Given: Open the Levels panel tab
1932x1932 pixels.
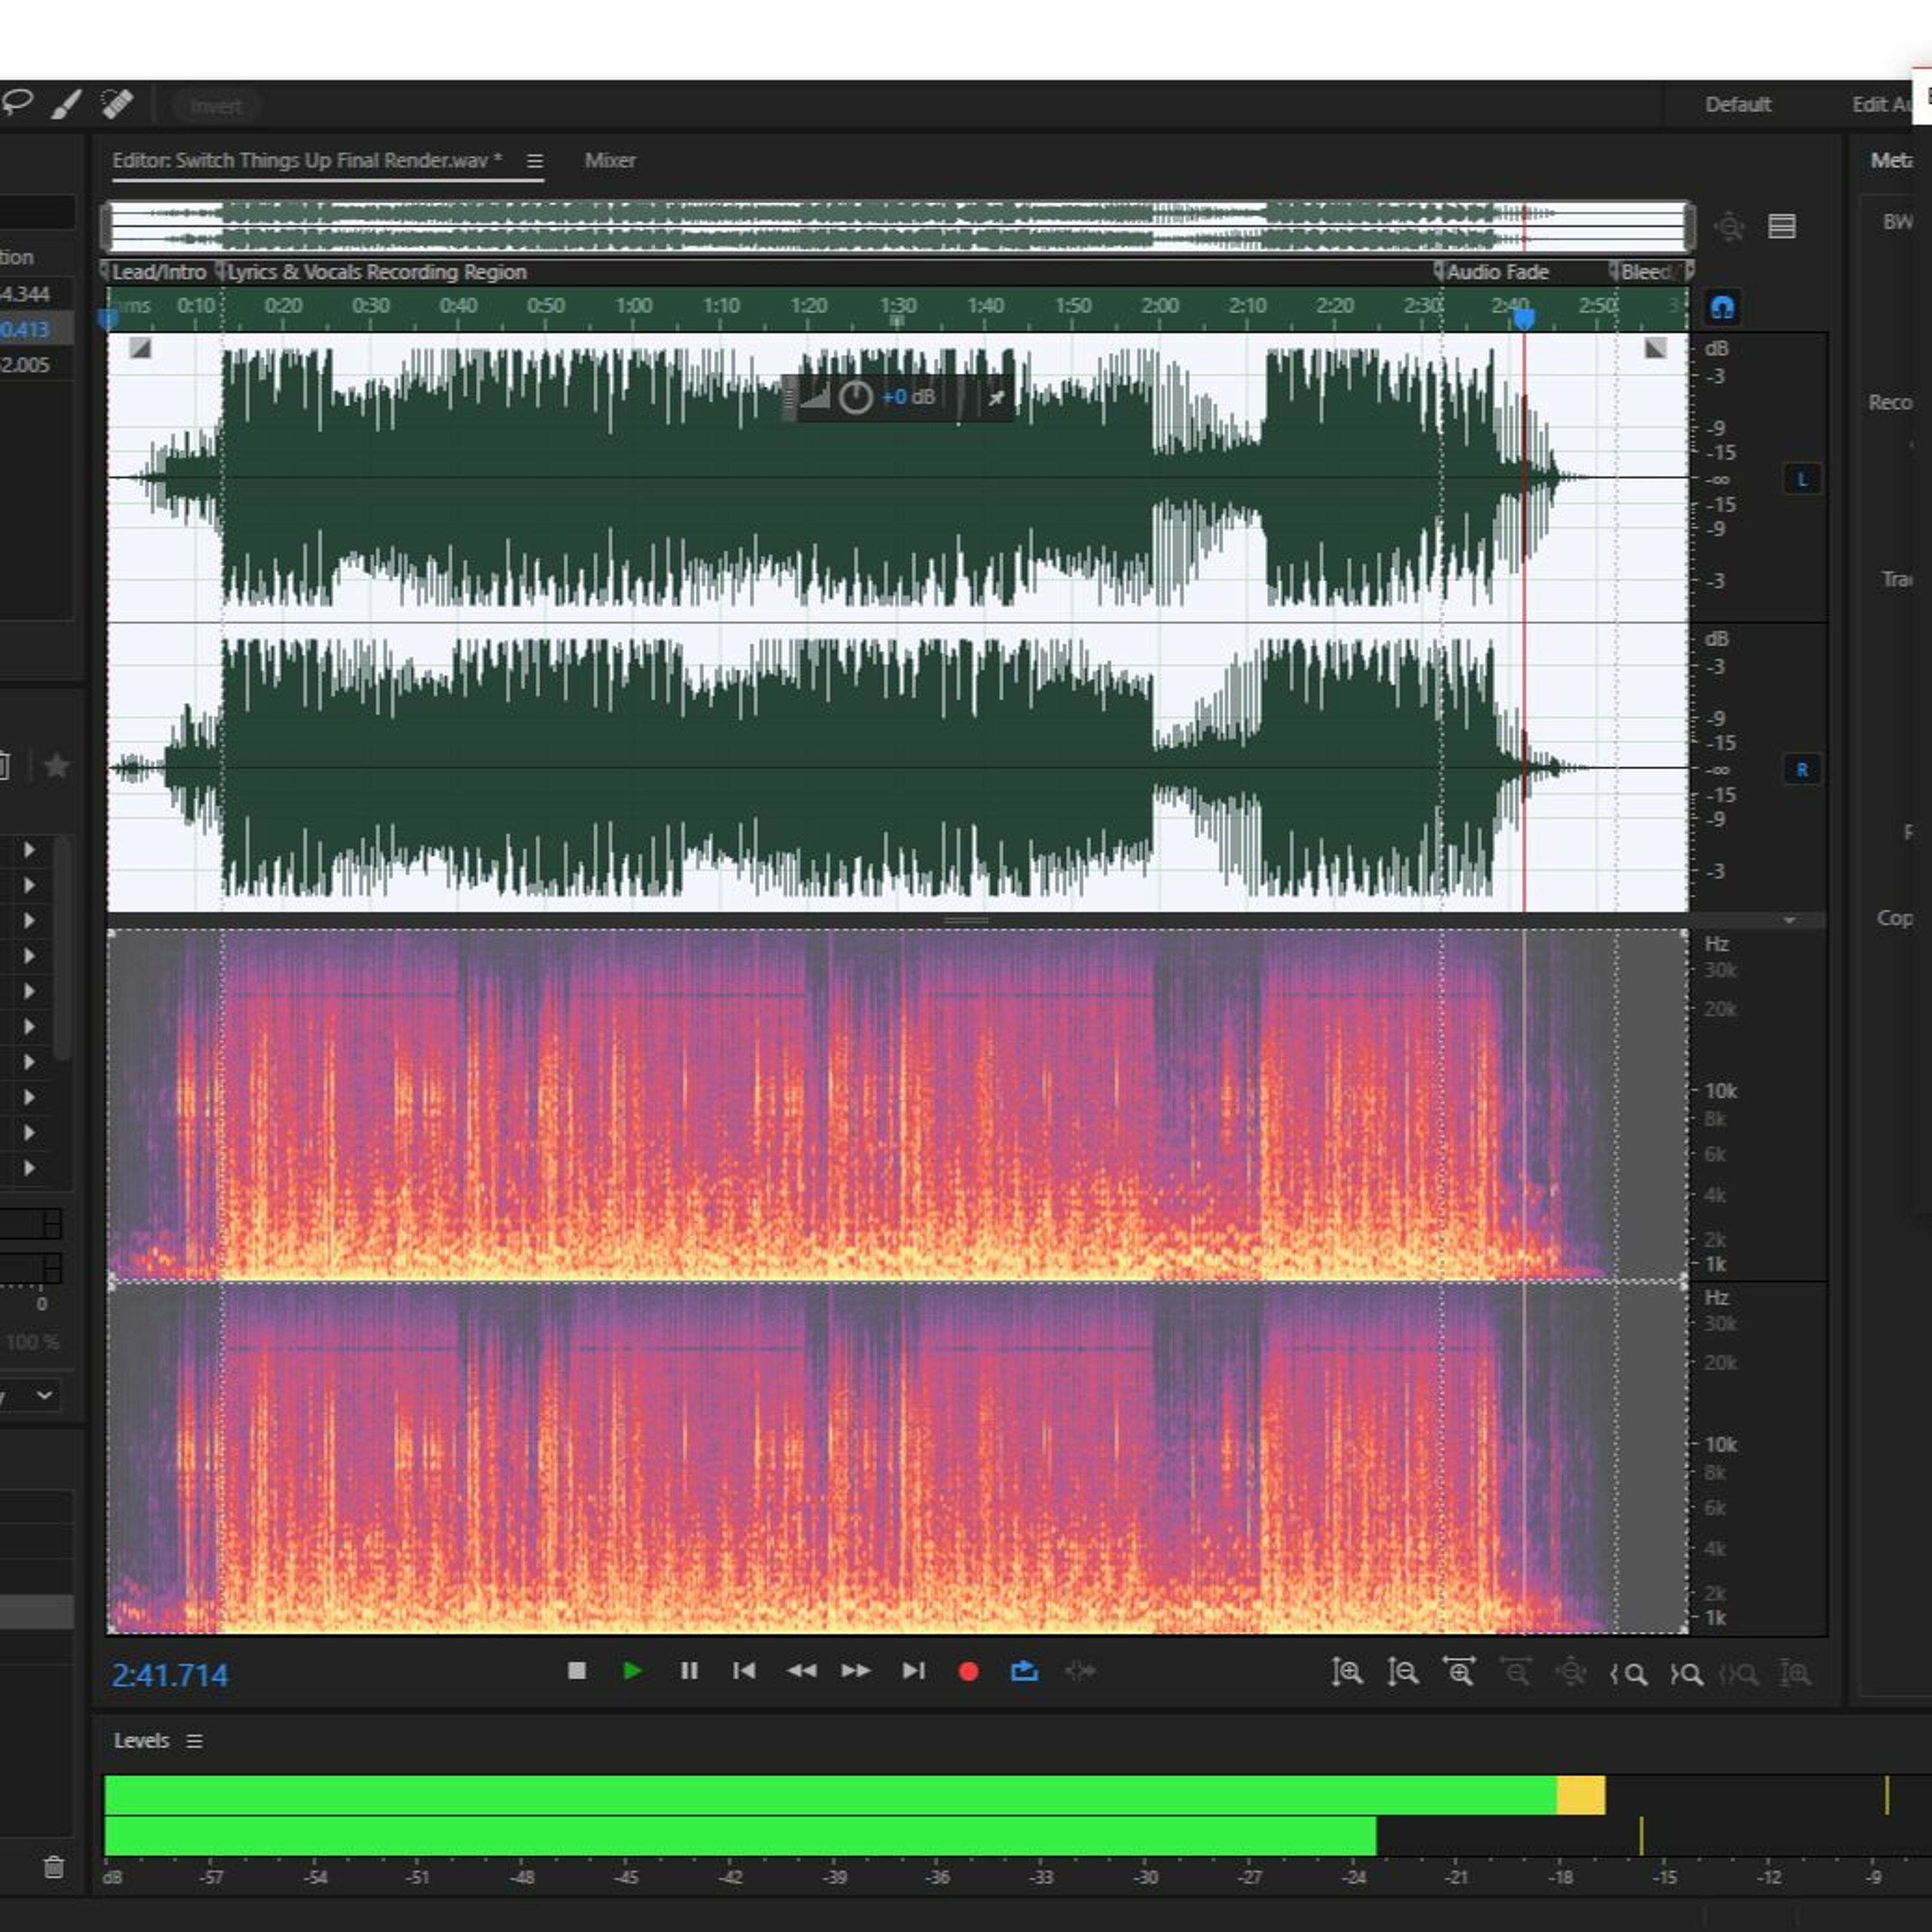Looking at the screenshot, I should 141,1740.
